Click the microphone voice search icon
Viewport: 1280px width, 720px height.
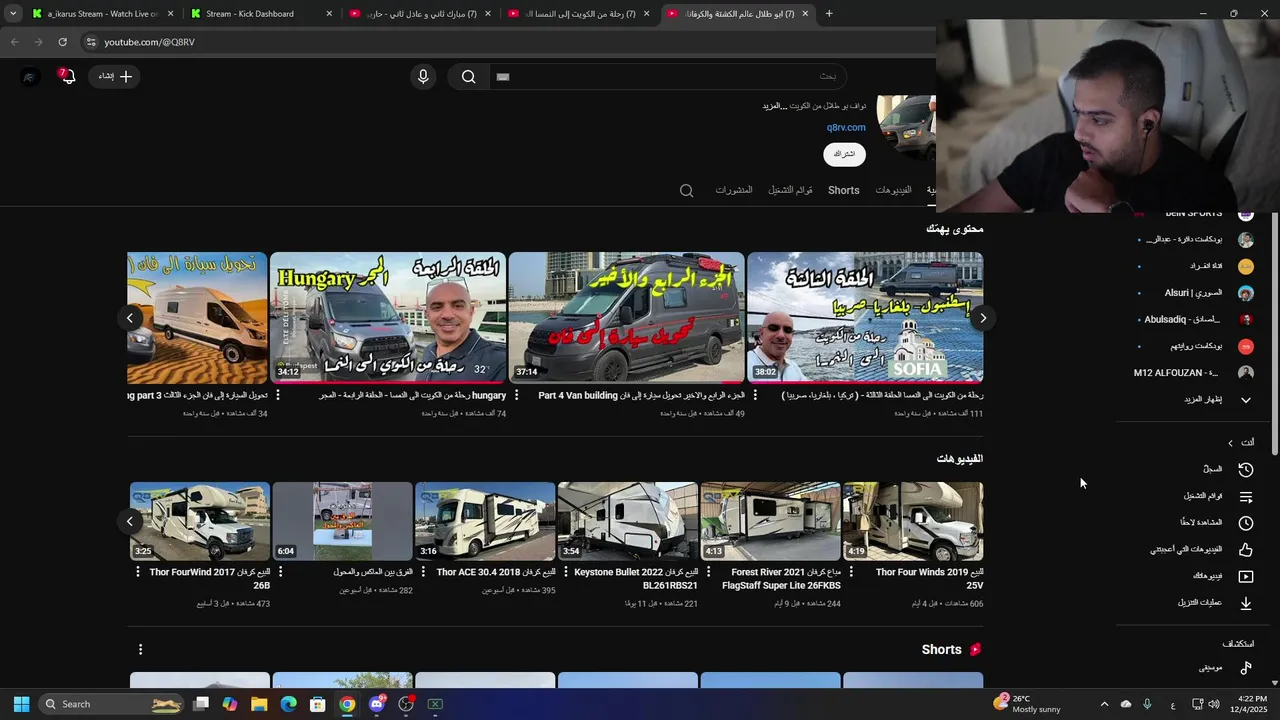click(423, 76)
